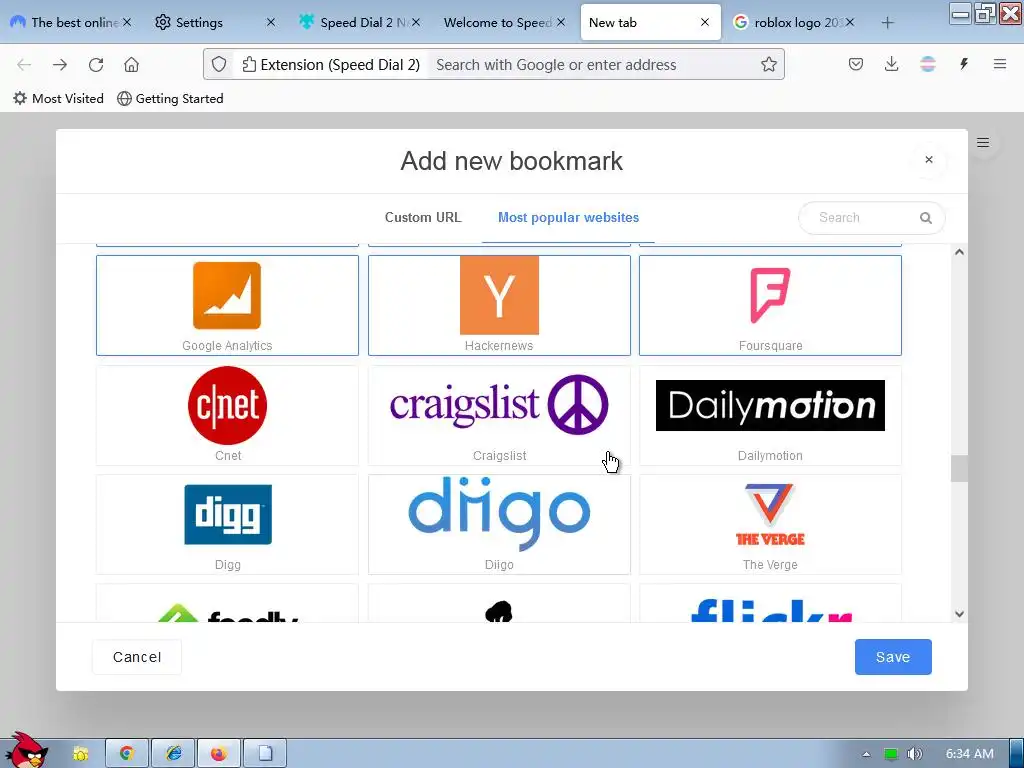The image size is (1024, 768).
Task: Open the Most Visited bookmarks folder
Action: pos(59,99)
